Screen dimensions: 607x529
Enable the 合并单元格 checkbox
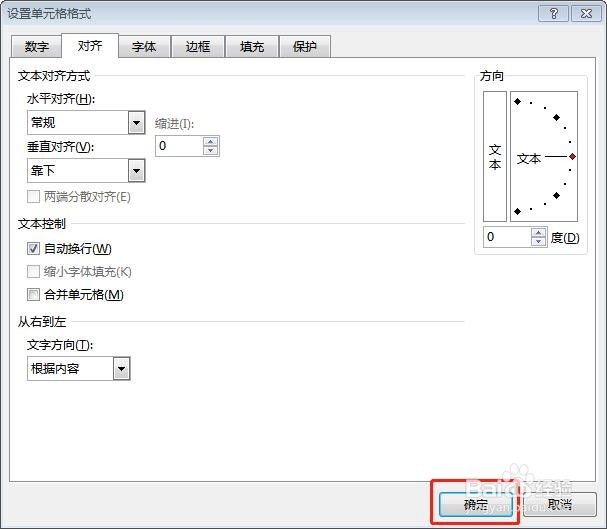33,295
